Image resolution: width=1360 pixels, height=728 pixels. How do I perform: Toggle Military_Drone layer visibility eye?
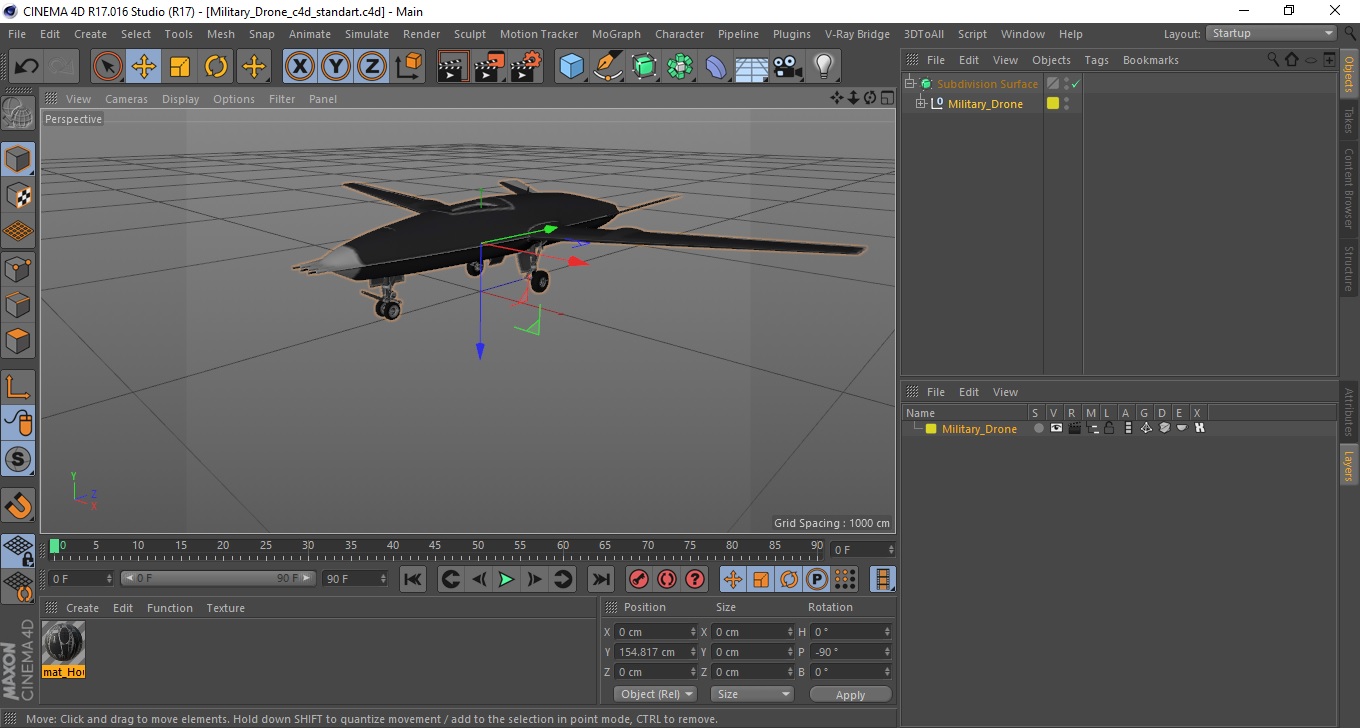(1056, 428)
